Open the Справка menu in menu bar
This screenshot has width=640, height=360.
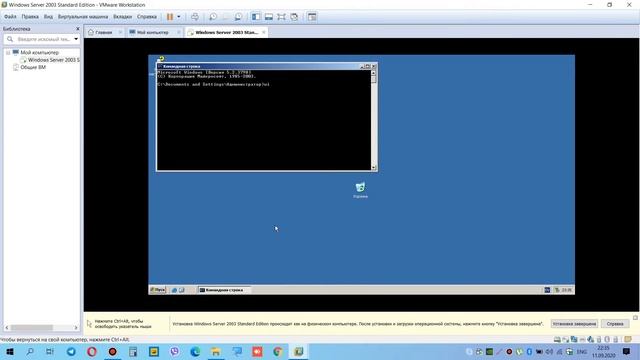coord(147,17)
